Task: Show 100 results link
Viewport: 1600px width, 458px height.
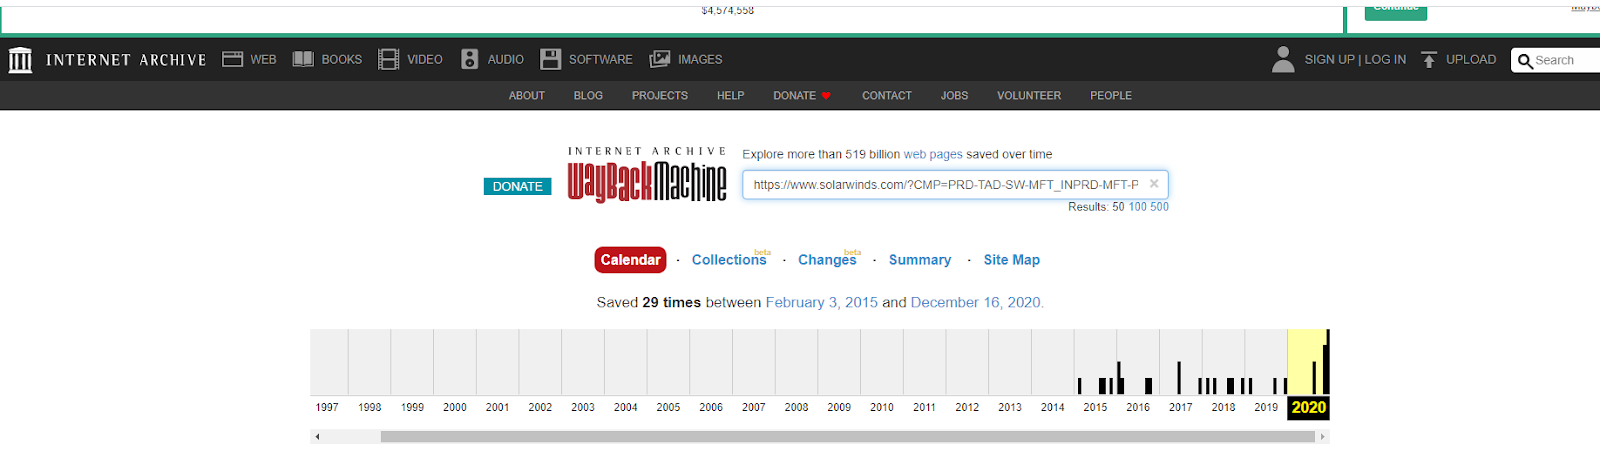Action: (x=1138, y=207)
